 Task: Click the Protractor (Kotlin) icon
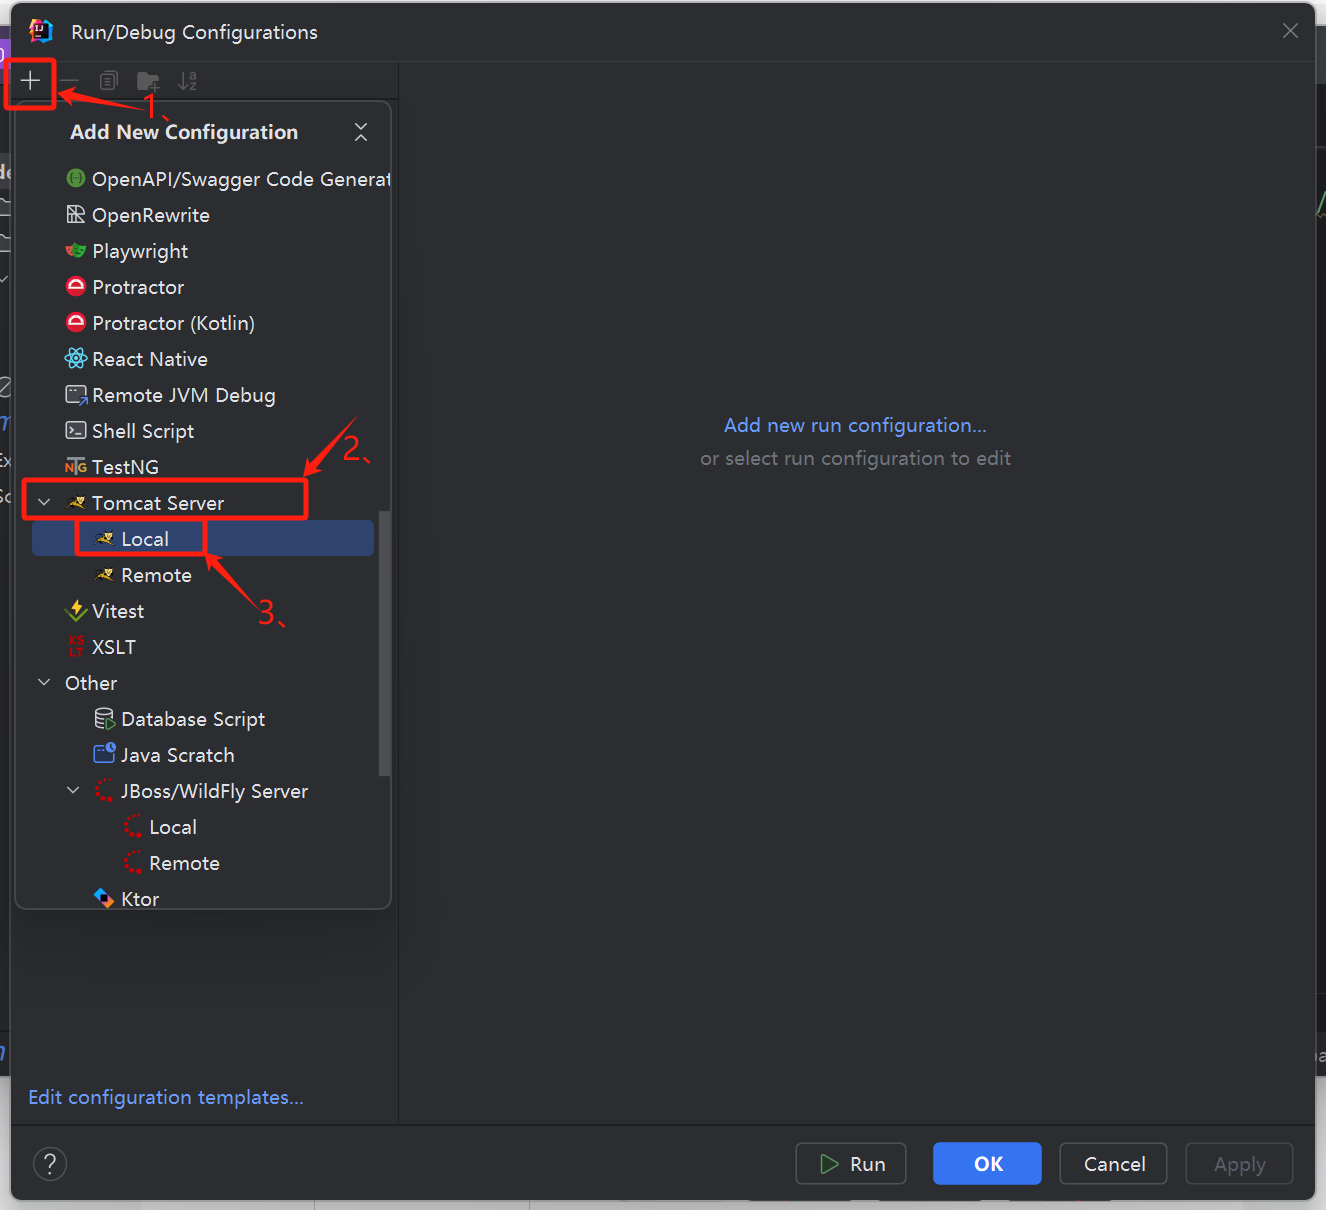click(x=76, y=323)
